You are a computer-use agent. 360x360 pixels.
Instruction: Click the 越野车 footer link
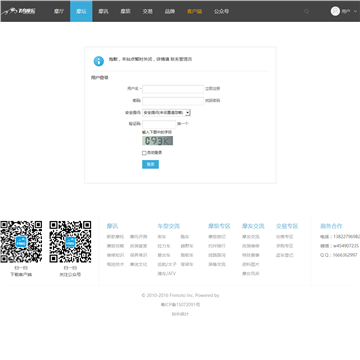(x=187, y=246)
